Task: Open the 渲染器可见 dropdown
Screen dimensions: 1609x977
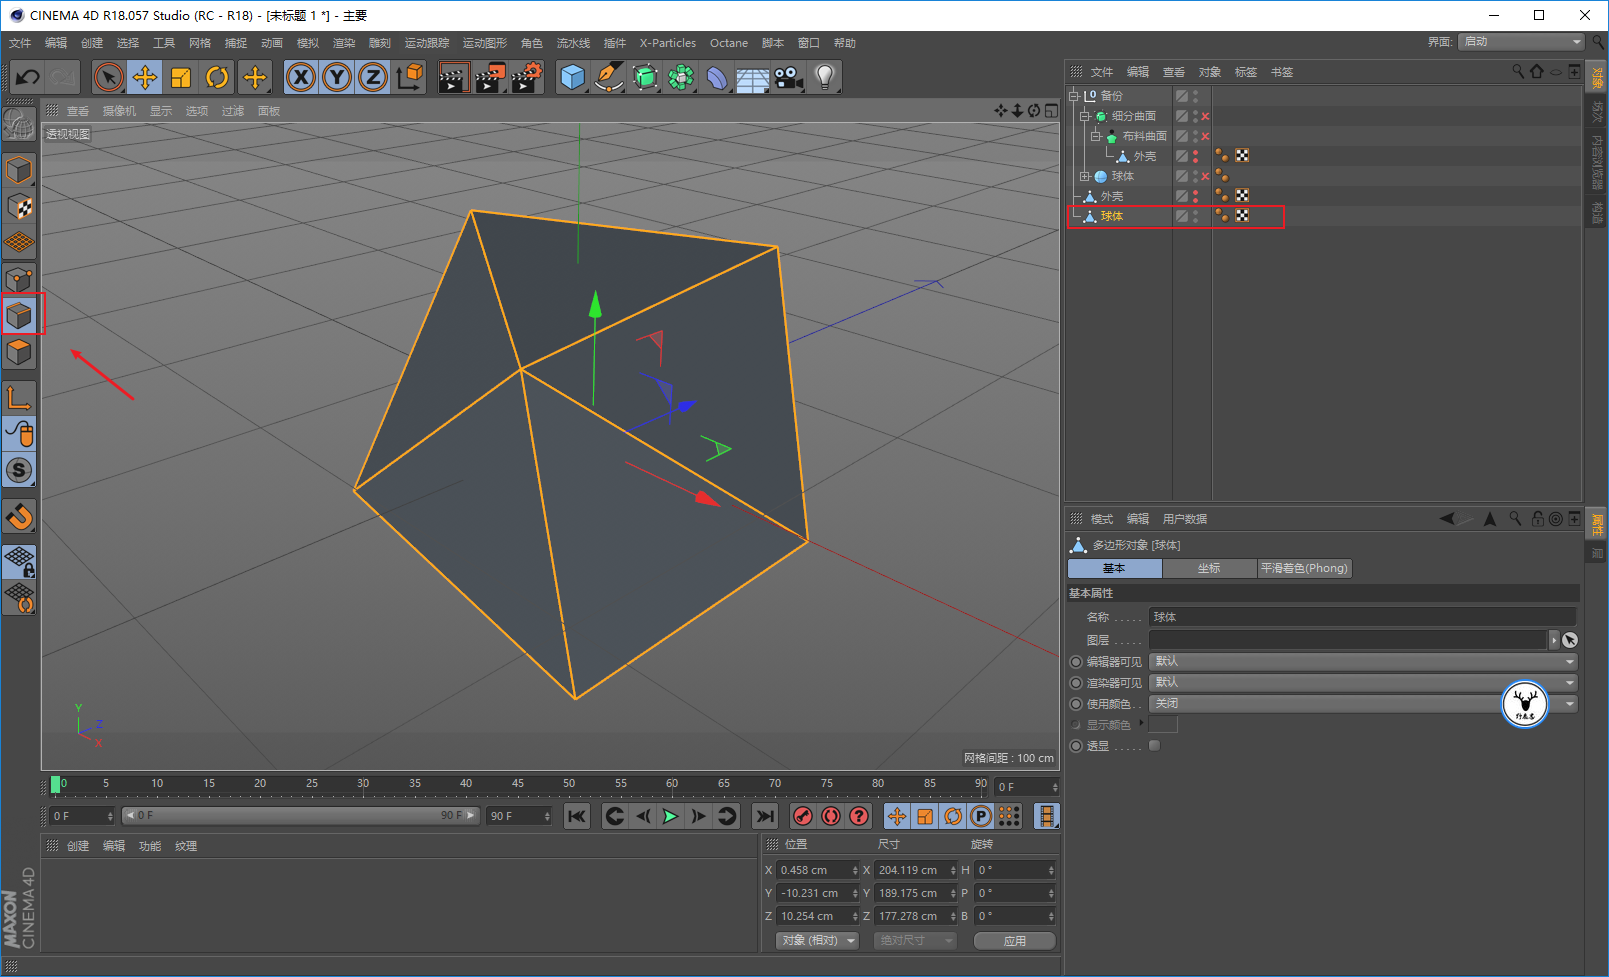Action: (x=1364, y=683)
